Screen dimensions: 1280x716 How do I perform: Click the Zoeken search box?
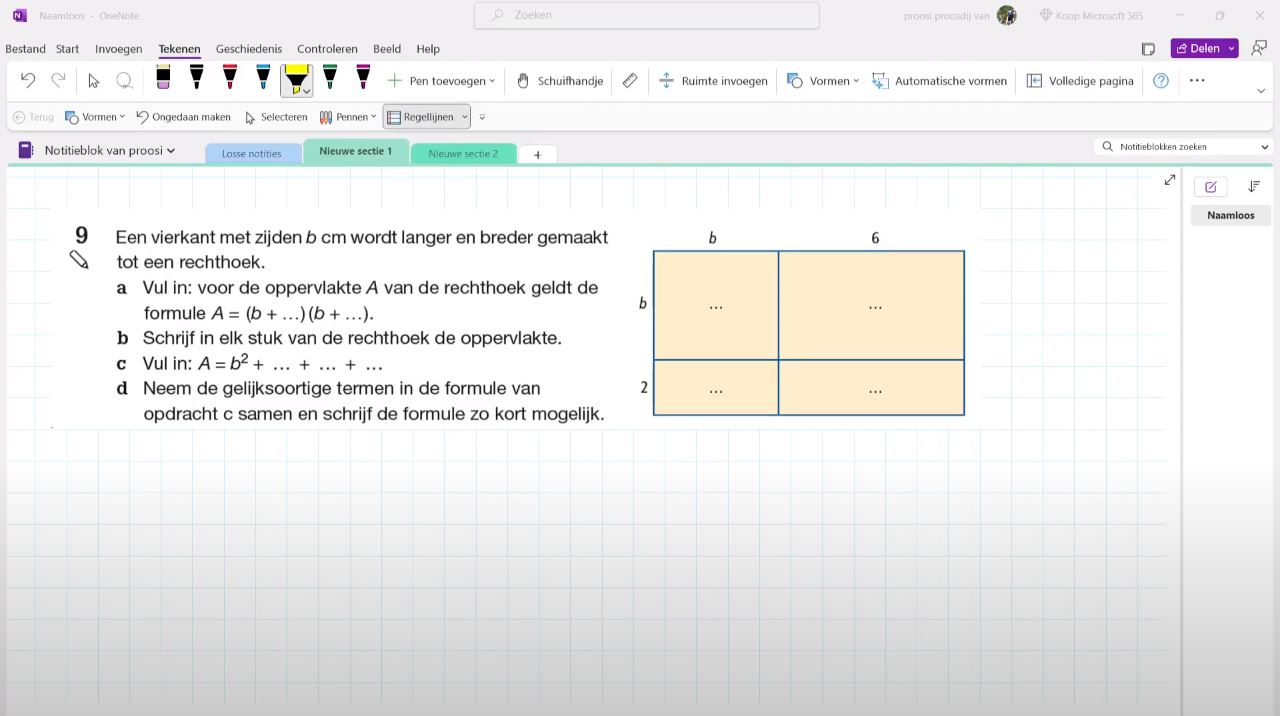pyautogui.click(x=646, y=15)
